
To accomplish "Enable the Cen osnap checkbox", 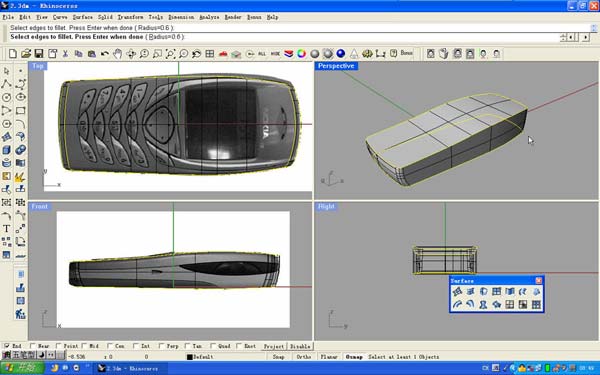I will 110,346.
